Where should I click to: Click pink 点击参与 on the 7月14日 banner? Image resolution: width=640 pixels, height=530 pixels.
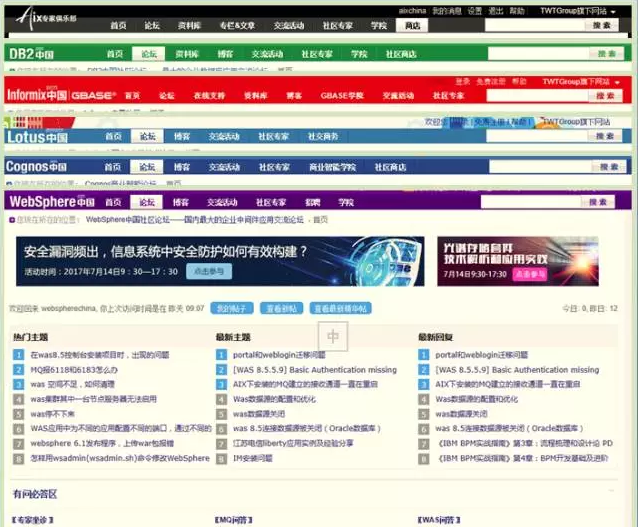tap(530, 274)
